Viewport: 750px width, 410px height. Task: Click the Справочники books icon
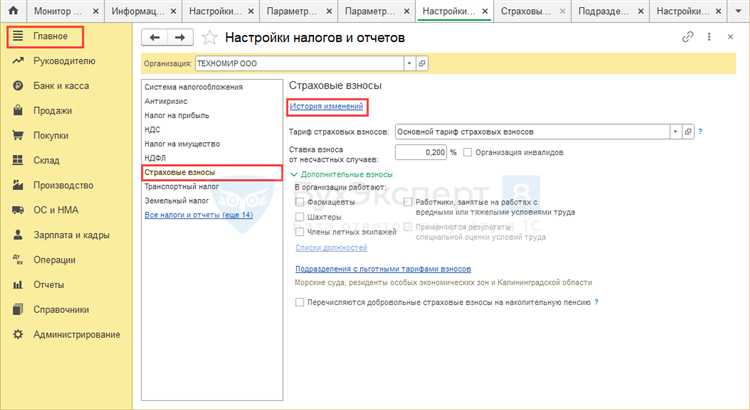pos(18,309)
